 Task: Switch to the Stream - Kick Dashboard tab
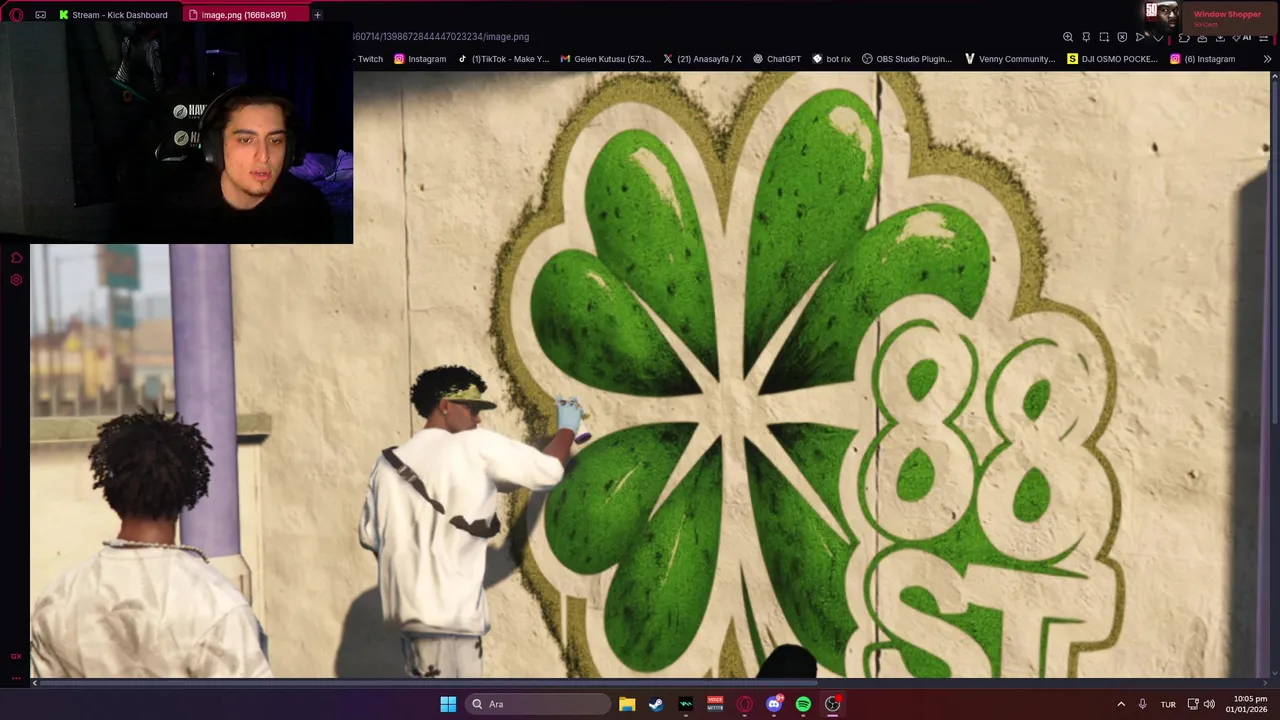[x=113, y=15]
